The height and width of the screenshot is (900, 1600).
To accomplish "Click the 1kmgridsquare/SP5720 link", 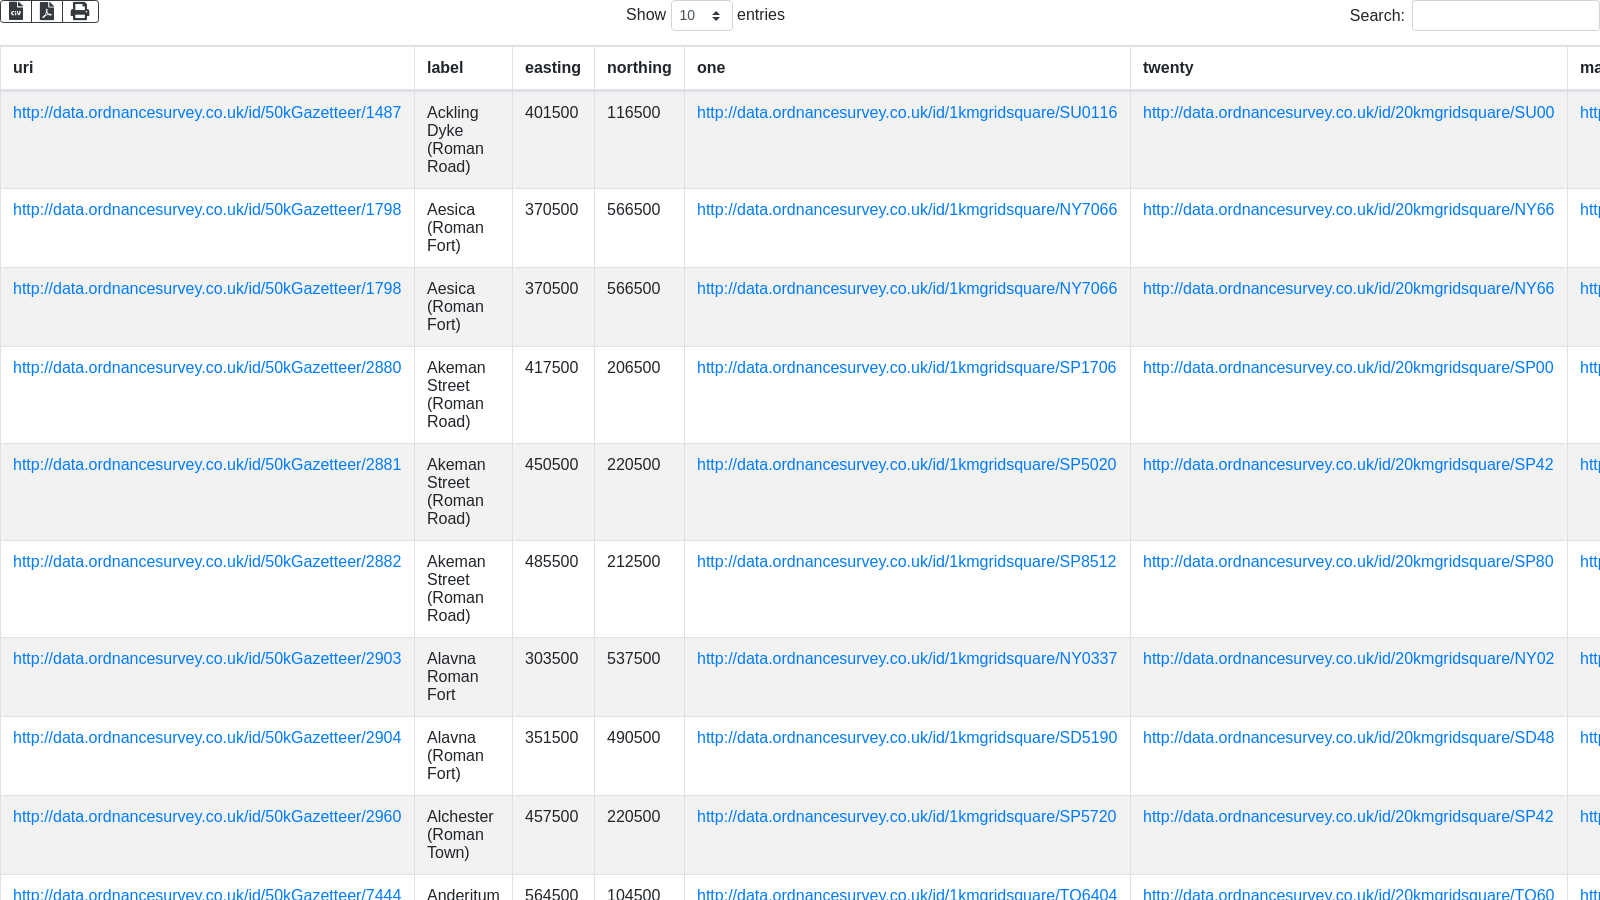I will (x=906, y=817).
